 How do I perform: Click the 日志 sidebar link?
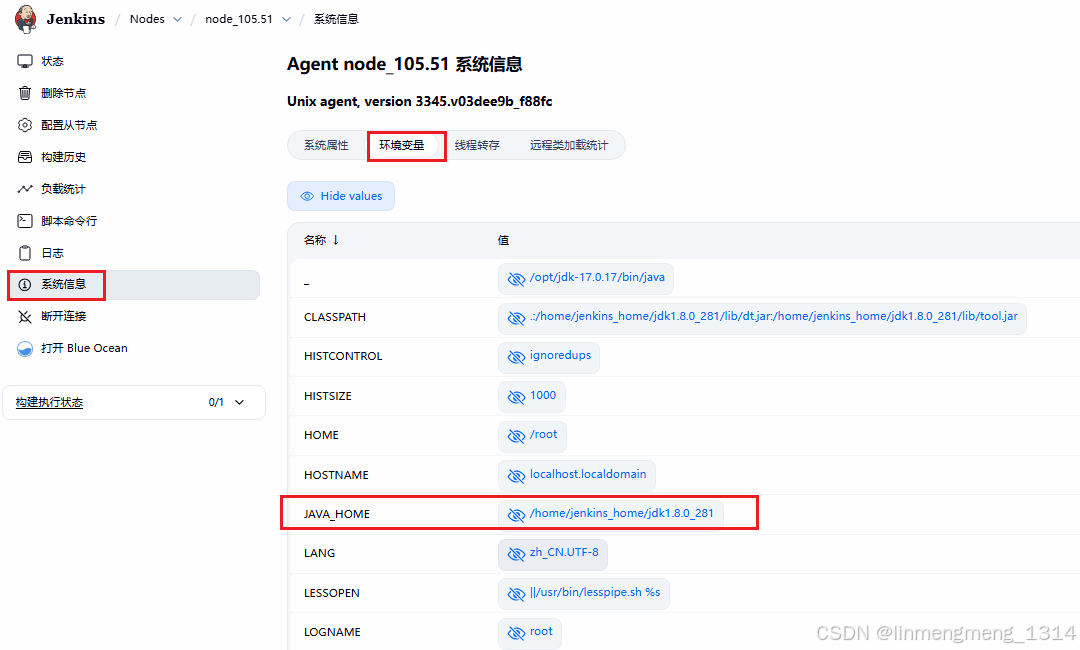coord(52,253)
